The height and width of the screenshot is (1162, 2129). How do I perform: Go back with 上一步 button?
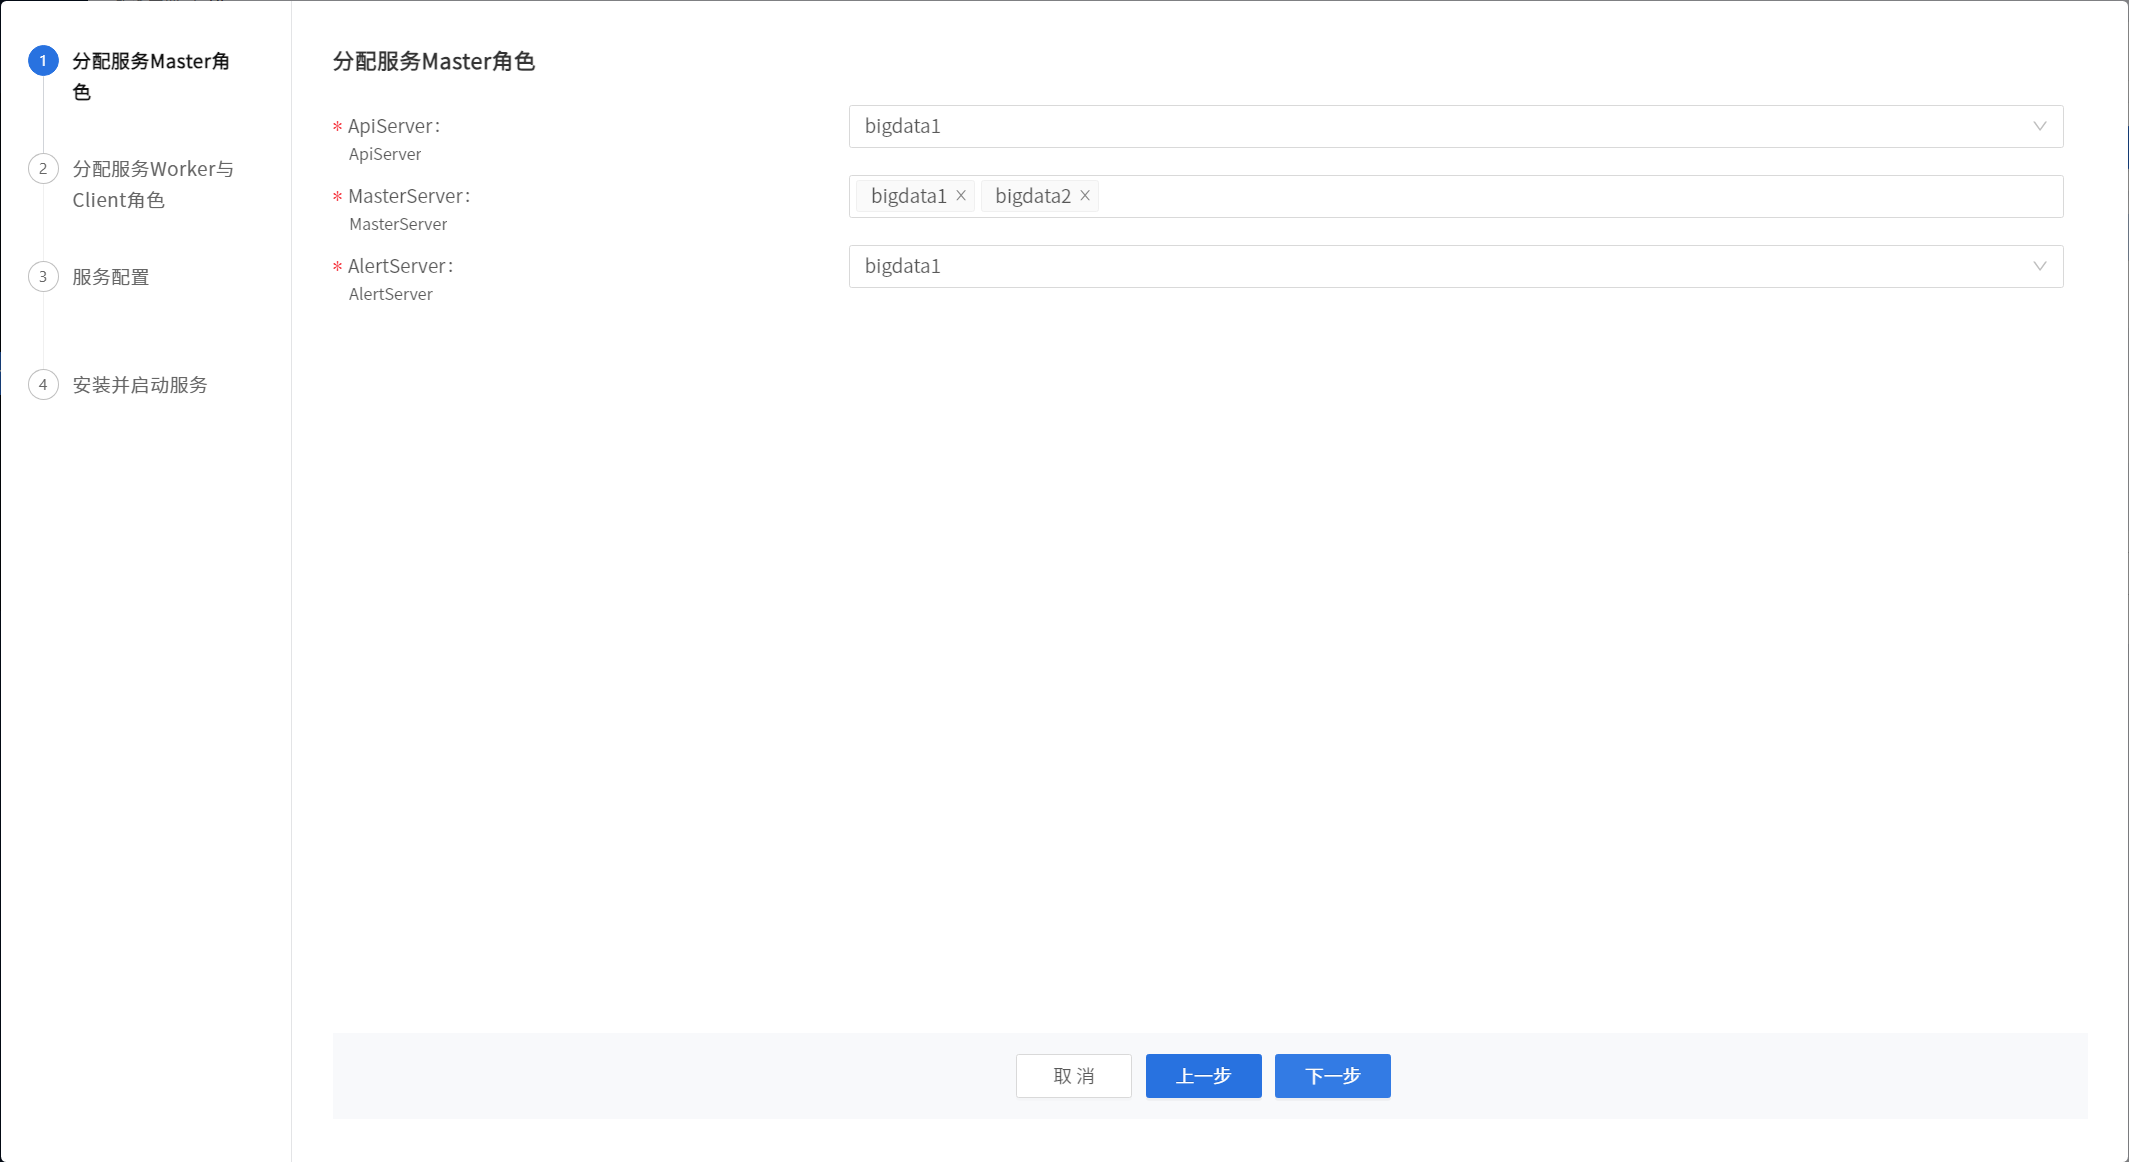1203,1076
